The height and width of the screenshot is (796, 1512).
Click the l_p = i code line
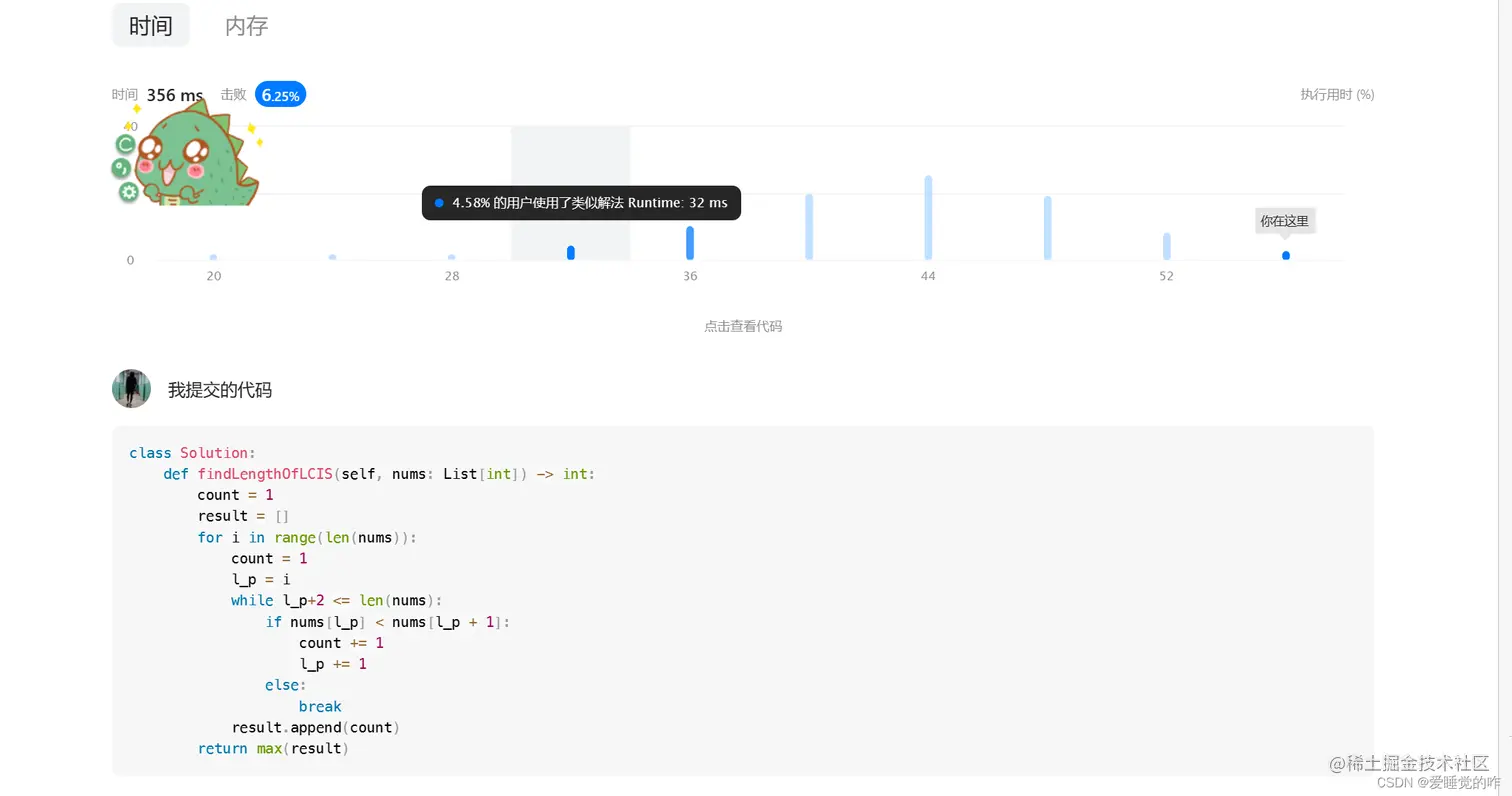coord(261,579)
